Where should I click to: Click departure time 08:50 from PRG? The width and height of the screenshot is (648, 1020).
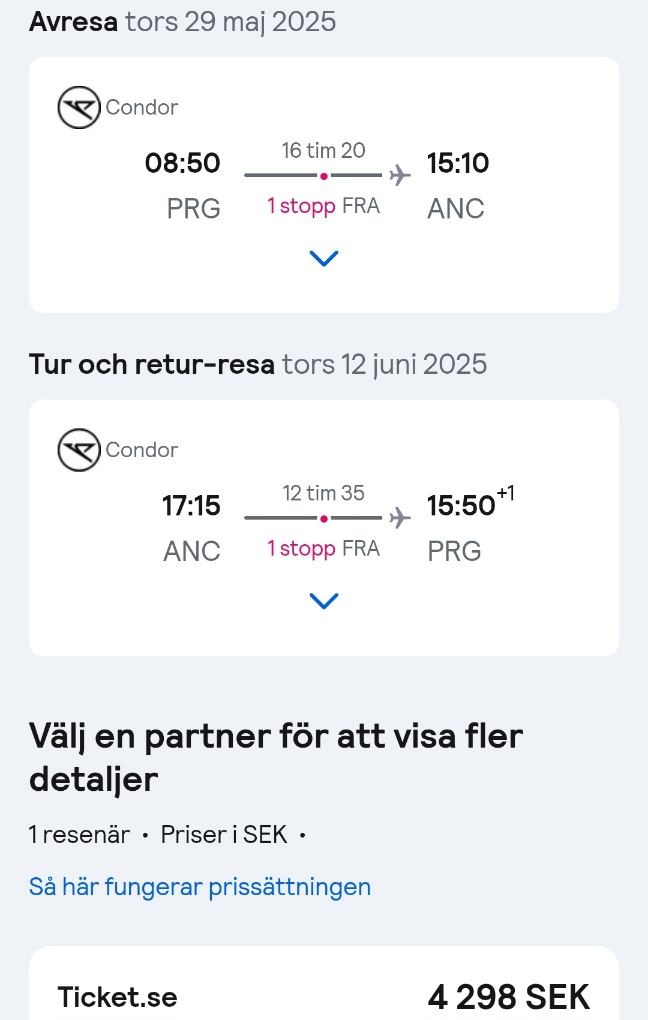183,163
